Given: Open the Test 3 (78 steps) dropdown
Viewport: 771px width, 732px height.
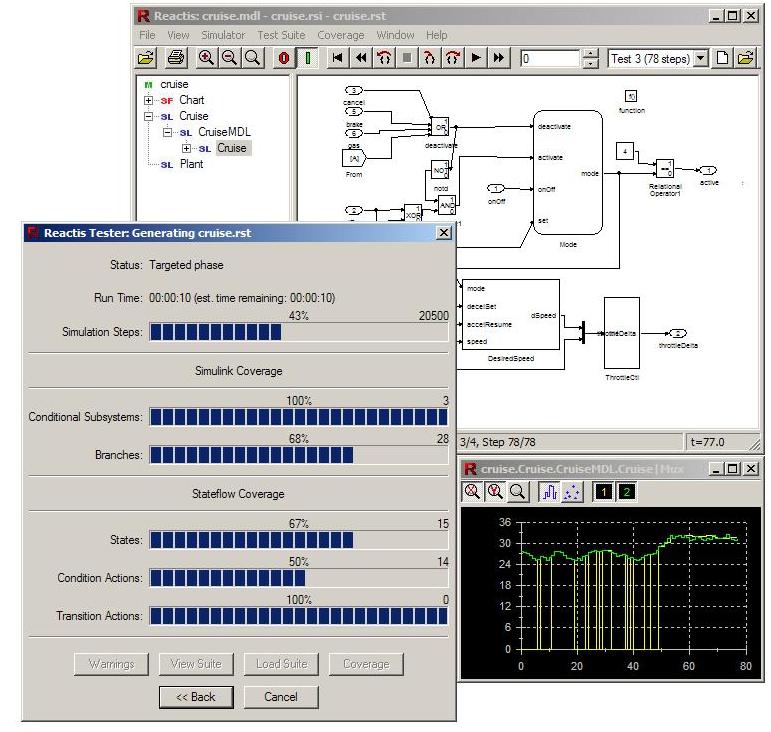Looking at the screenshot, I should click(700, 59).
